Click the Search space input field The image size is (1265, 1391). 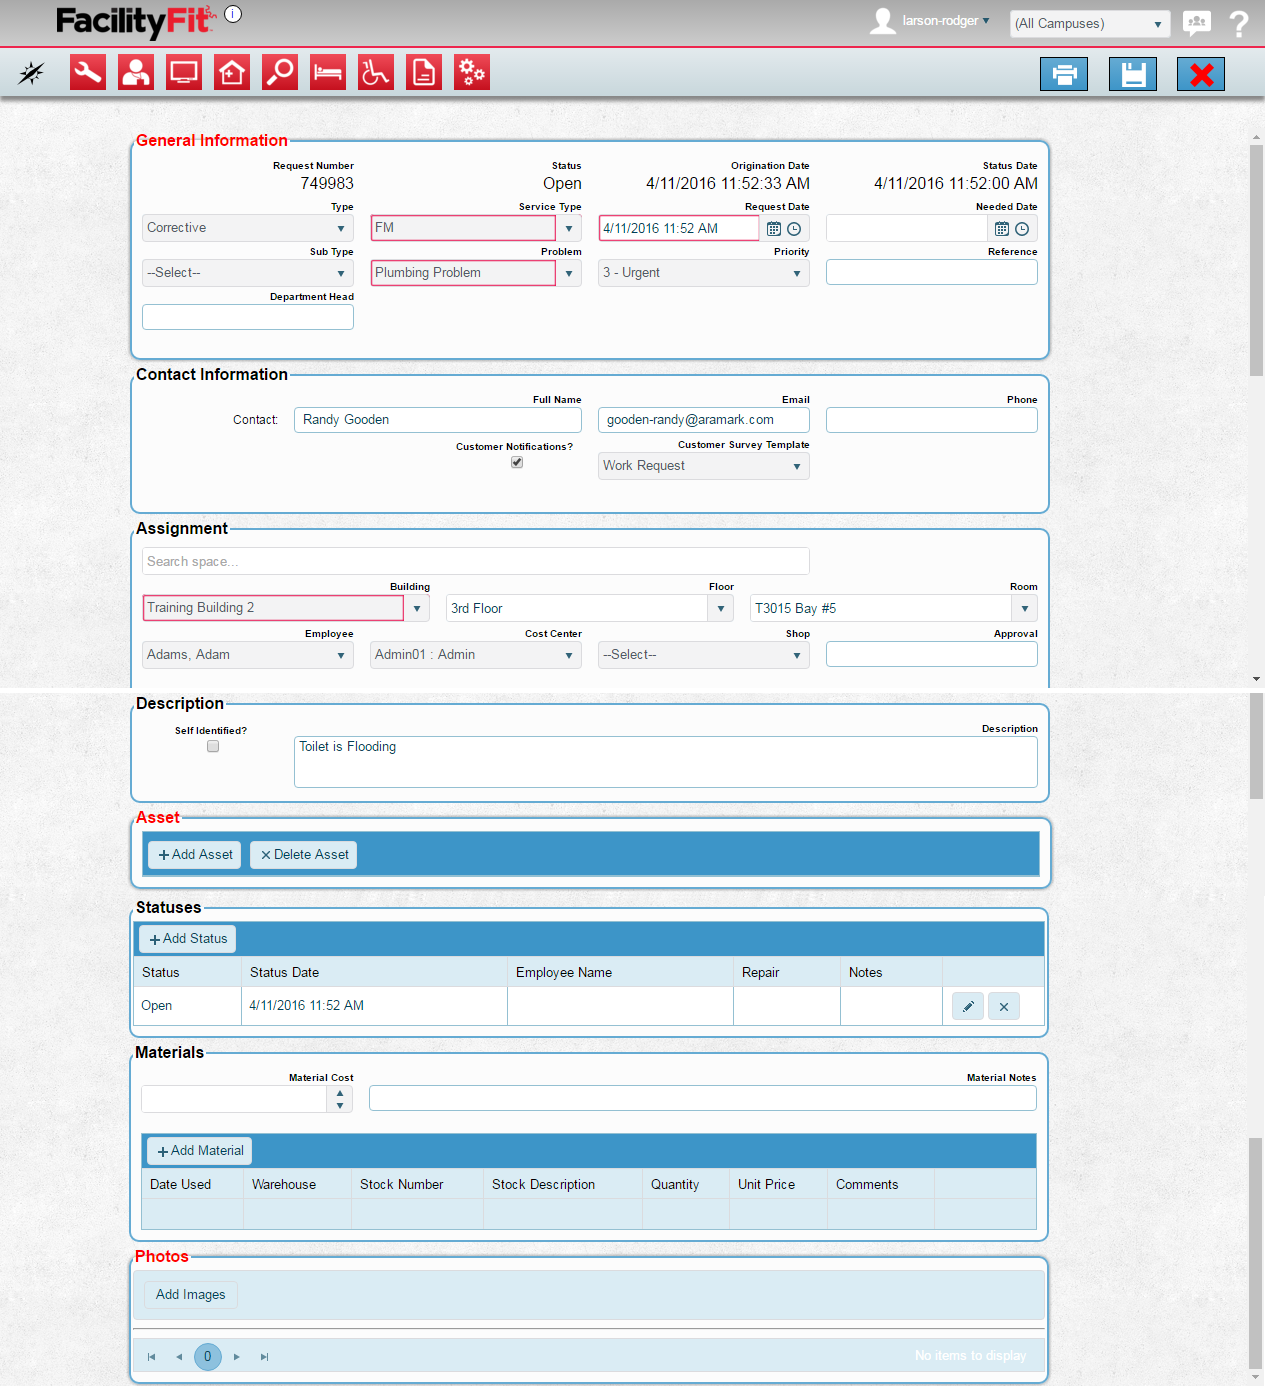(475, 562)
